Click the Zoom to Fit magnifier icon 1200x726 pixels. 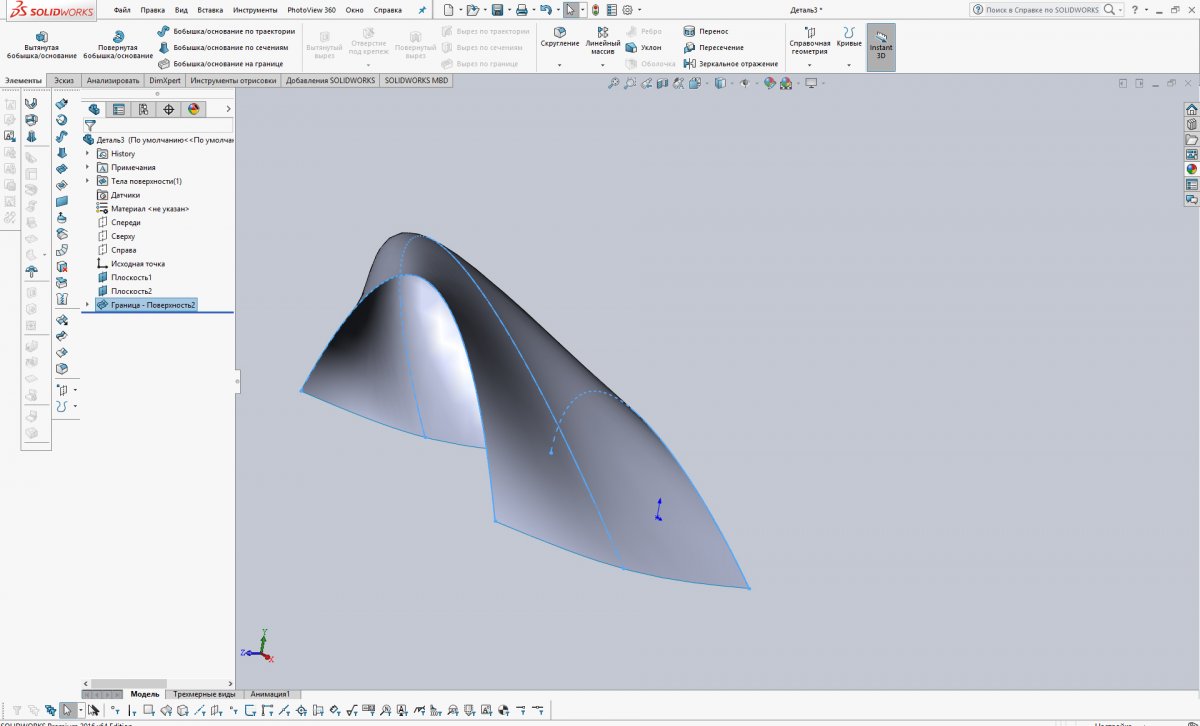[x=614, y=84]
